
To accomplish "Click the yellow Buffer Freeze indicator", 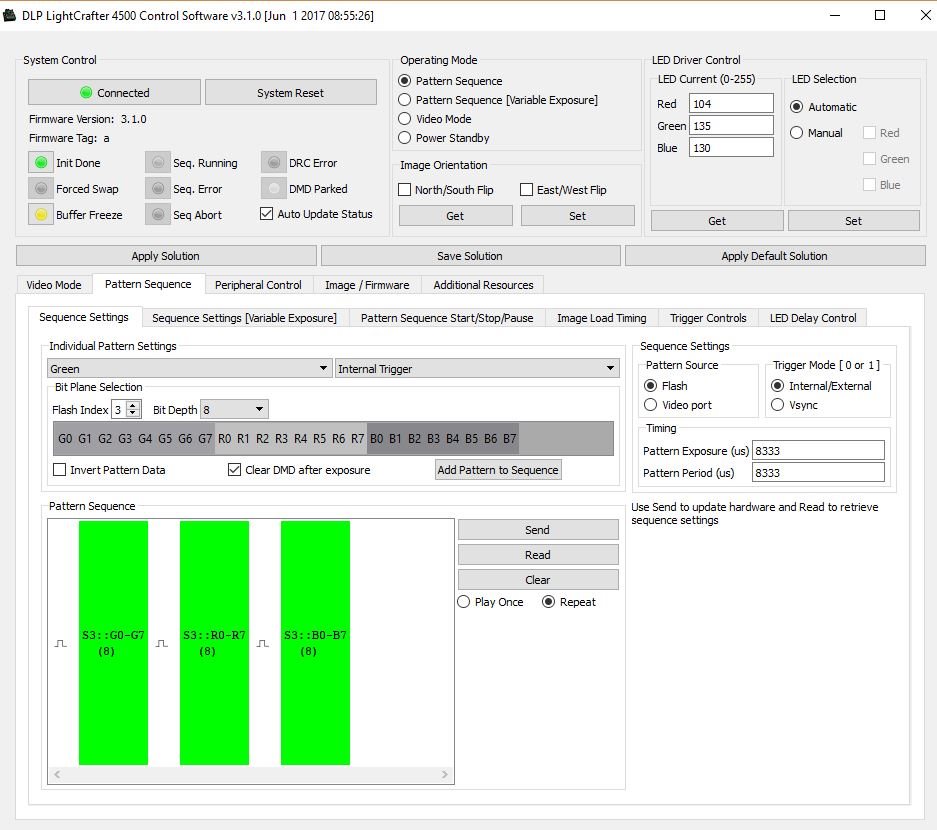I will (41, 215).
